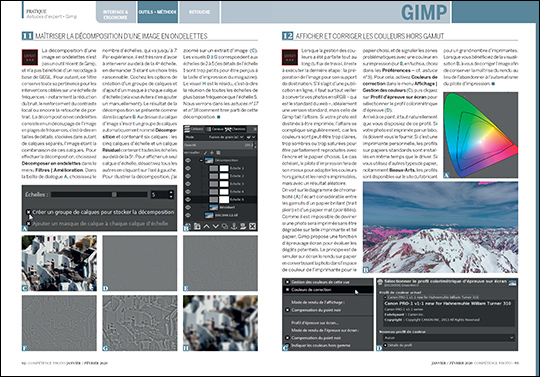This screenshot has width=540, height=377.
Task: Select the Échelle 2 layer gray thumbnail
Action: tap(214, 176)
